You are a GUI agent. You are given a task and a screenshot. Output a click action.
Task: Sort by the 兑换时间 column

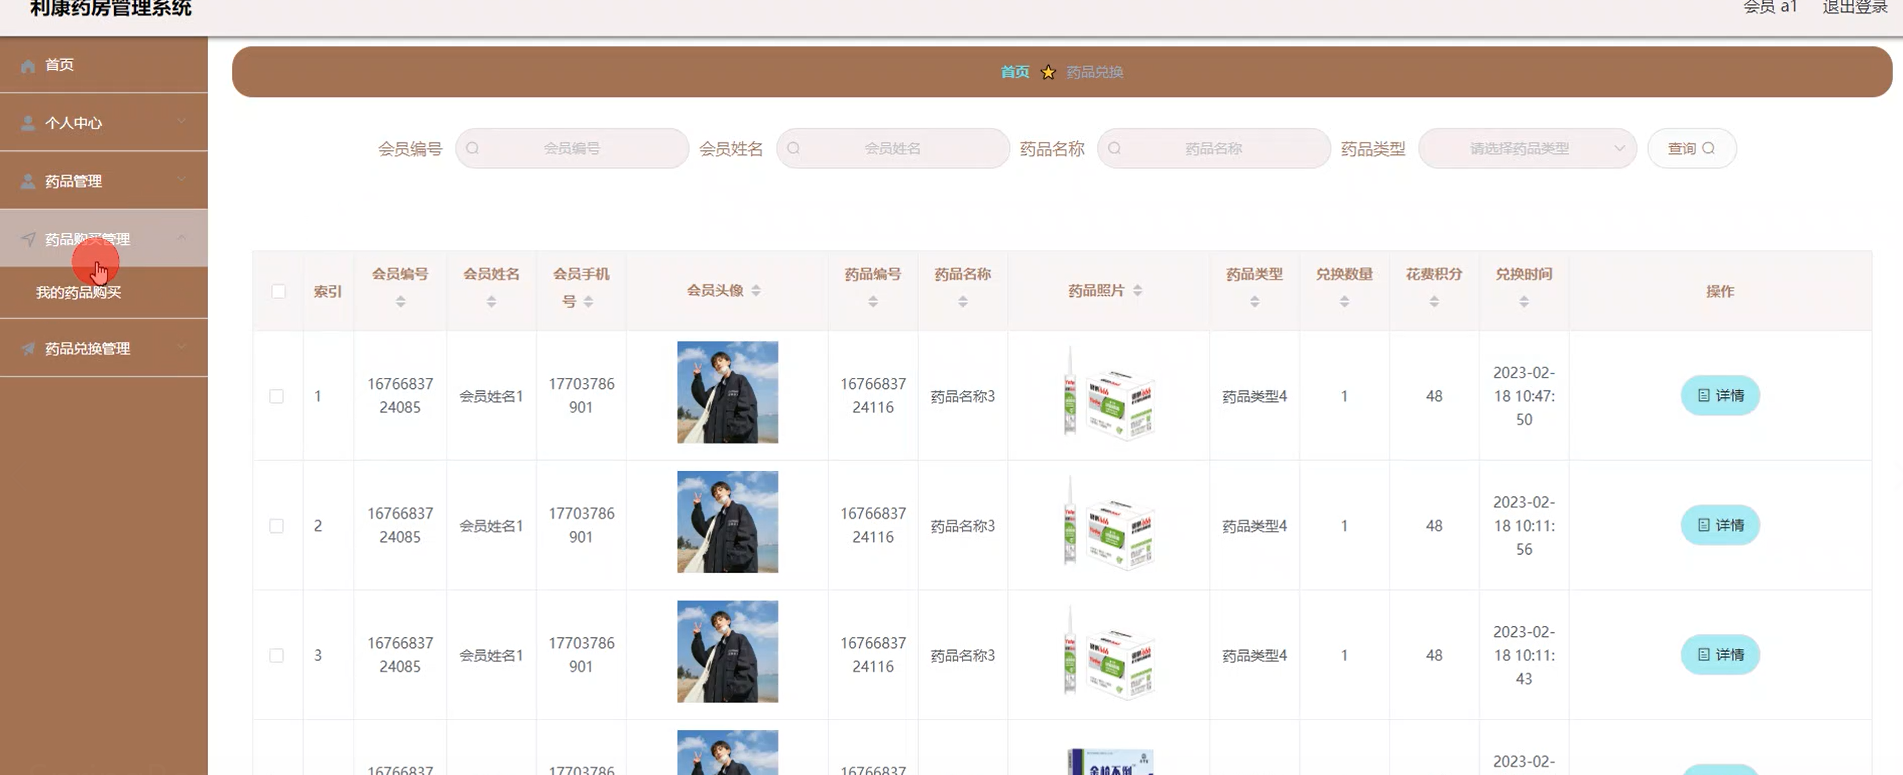1524,301
